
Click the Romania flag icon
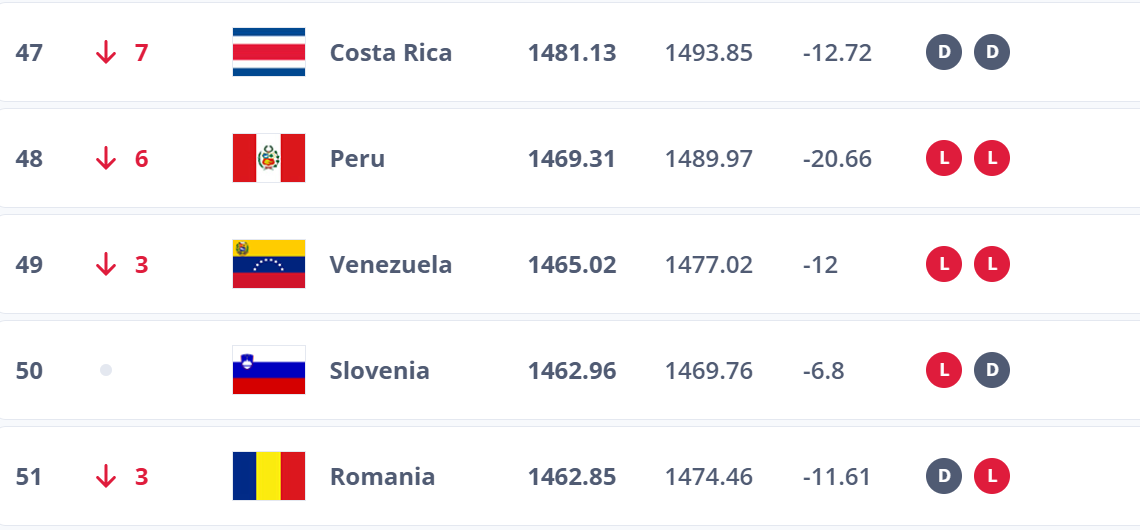268,476
